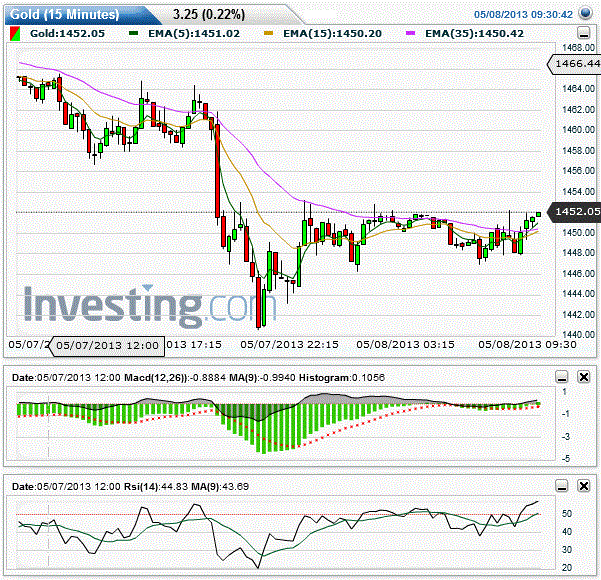Click the Gold:1452.05 legend label
This screenshot has width=601, height=580.
click(x=67, y=33)
